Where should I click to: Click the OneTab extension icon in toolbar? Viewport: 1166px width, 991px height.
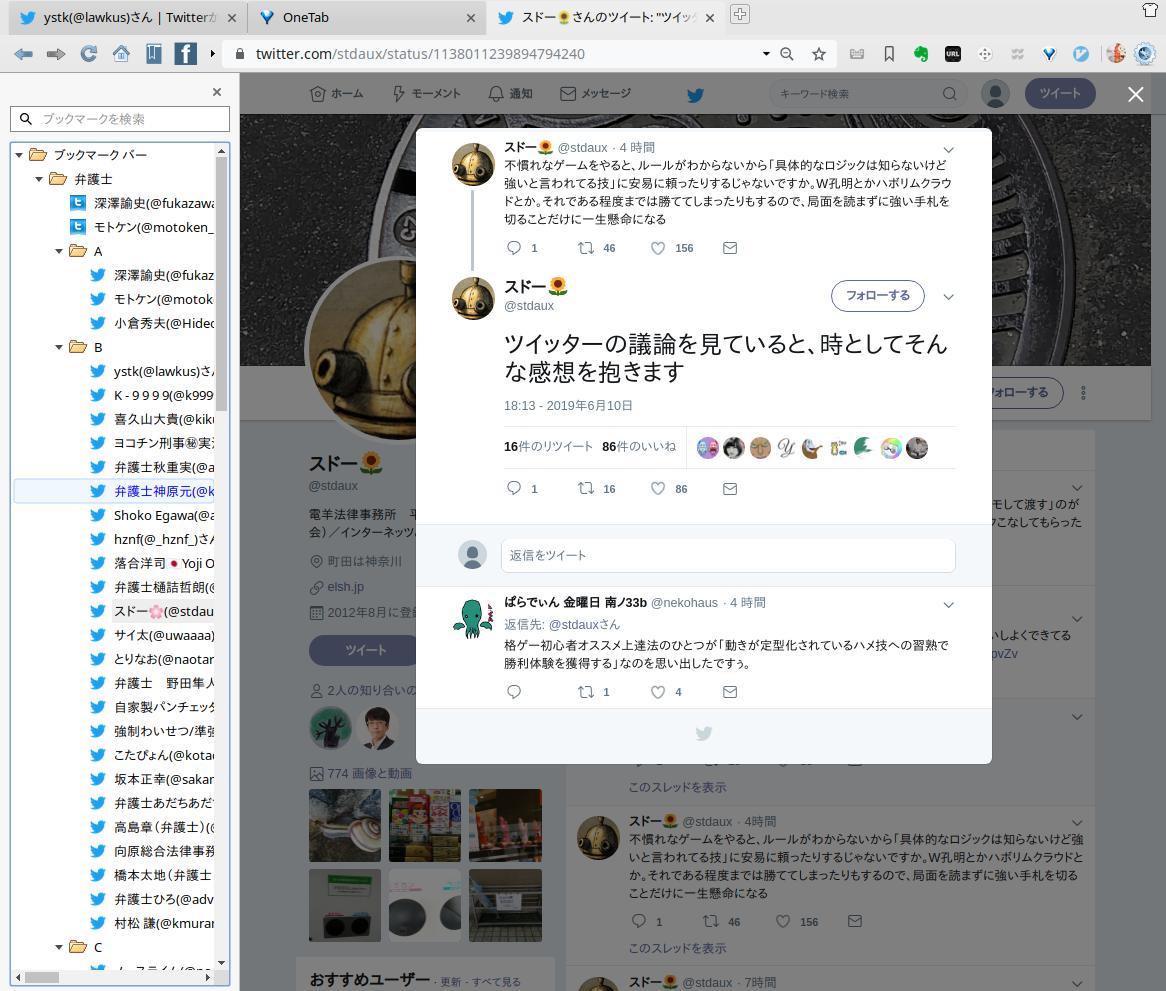pyautogui.click(x=1049, y=54)
